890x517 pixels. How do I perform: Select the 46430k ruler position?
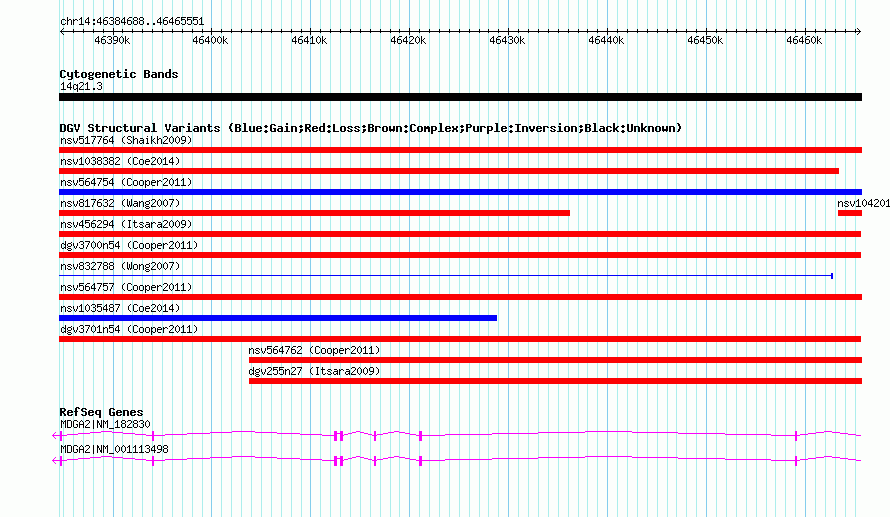coord(507,40)
